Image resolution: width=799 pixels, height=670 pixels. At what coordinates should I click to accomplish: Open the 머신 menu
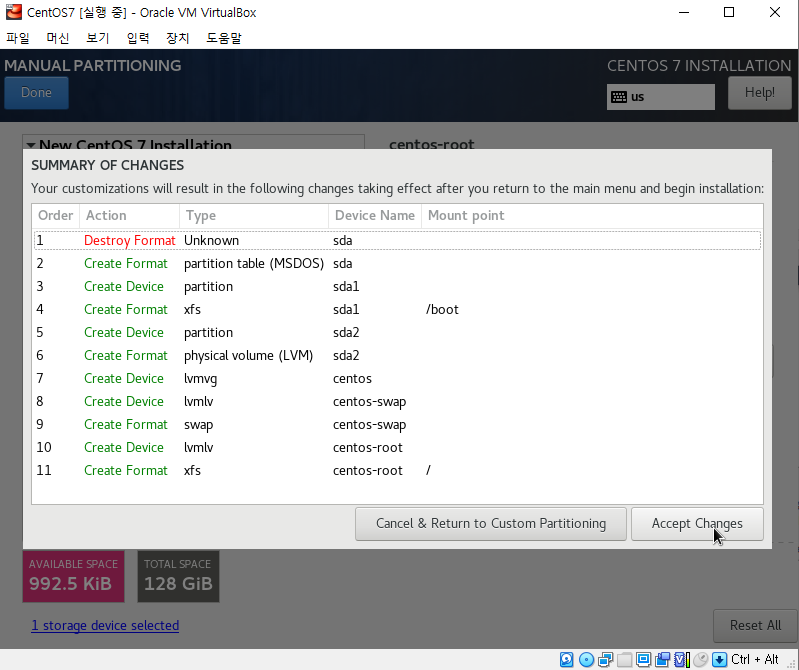(58, 38)
